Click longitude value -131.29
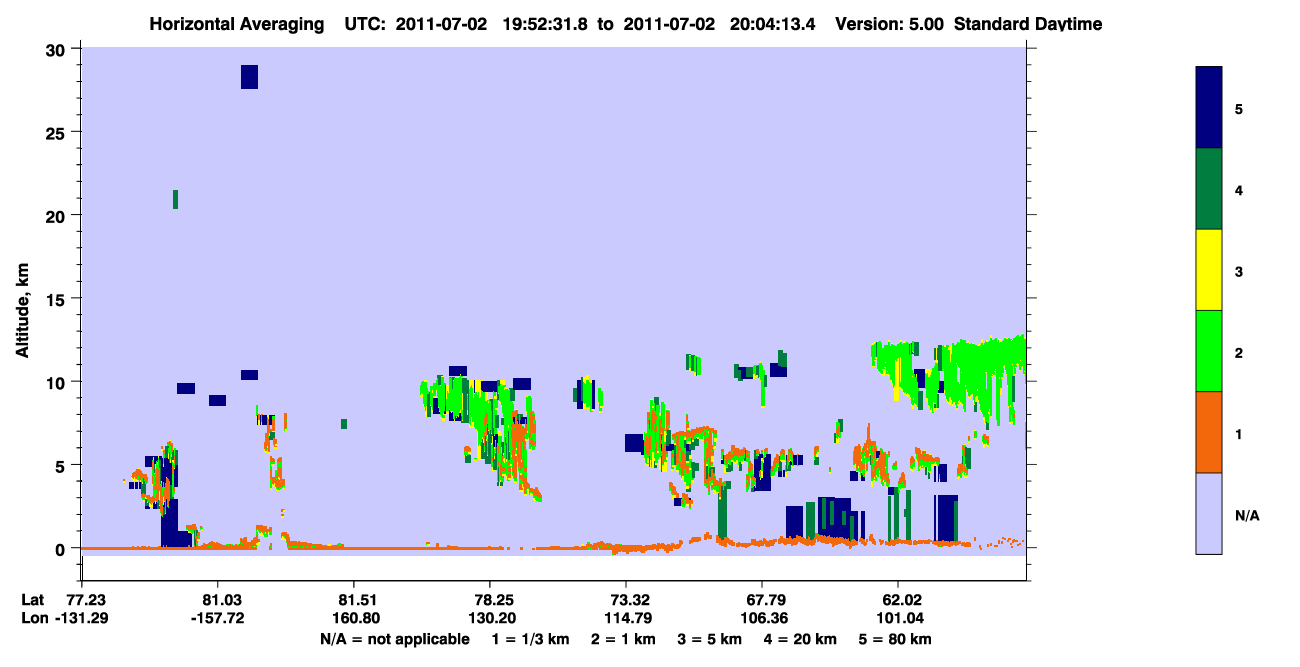1300x667 pixels. (81, 619)
